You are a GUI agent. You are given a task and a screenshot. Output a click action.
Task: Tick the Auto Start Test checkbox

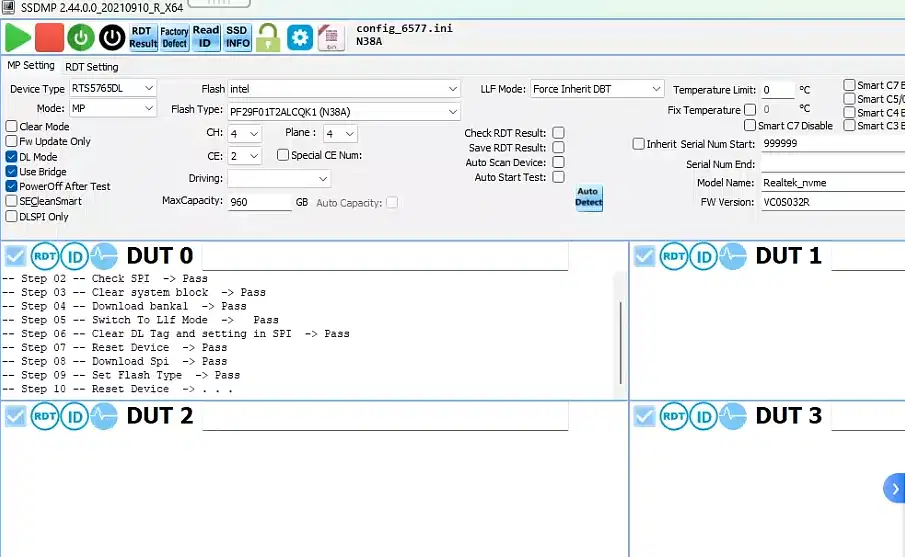(558, 177)
